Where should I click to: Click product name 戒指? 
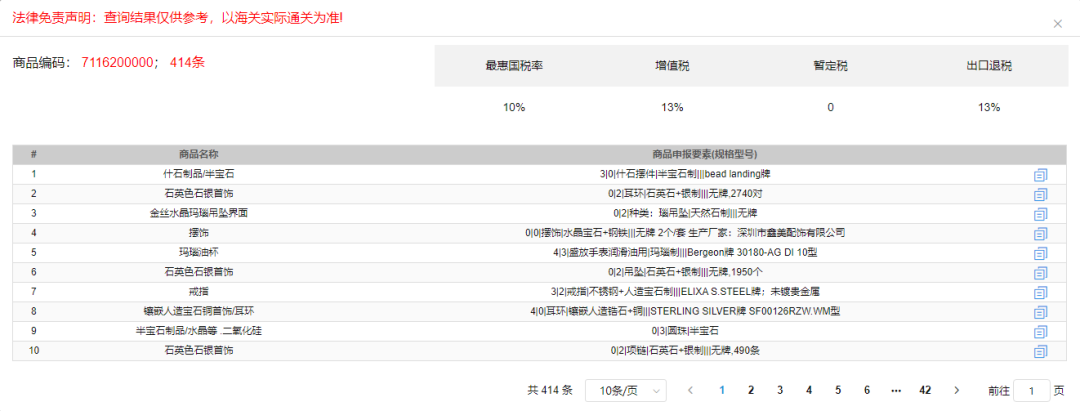198,292
